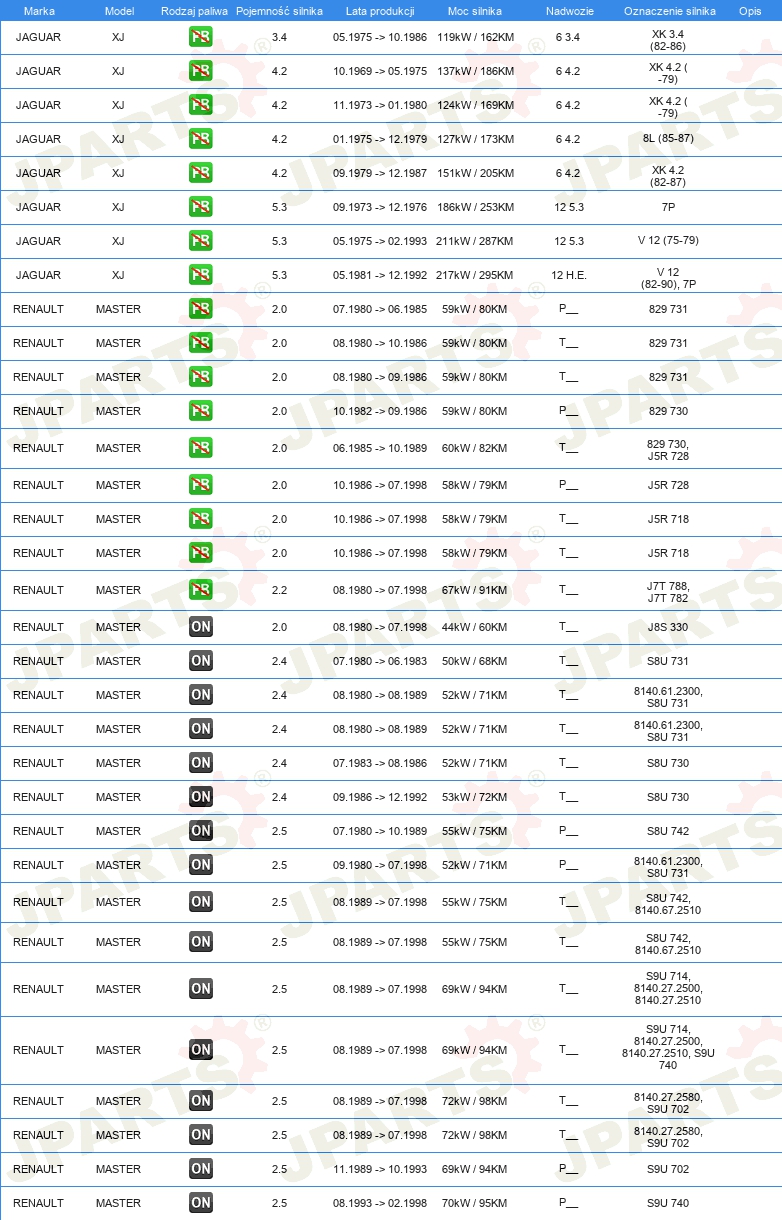
Task: Select the body type cell 6 3.4
Action: coord(569,37)
